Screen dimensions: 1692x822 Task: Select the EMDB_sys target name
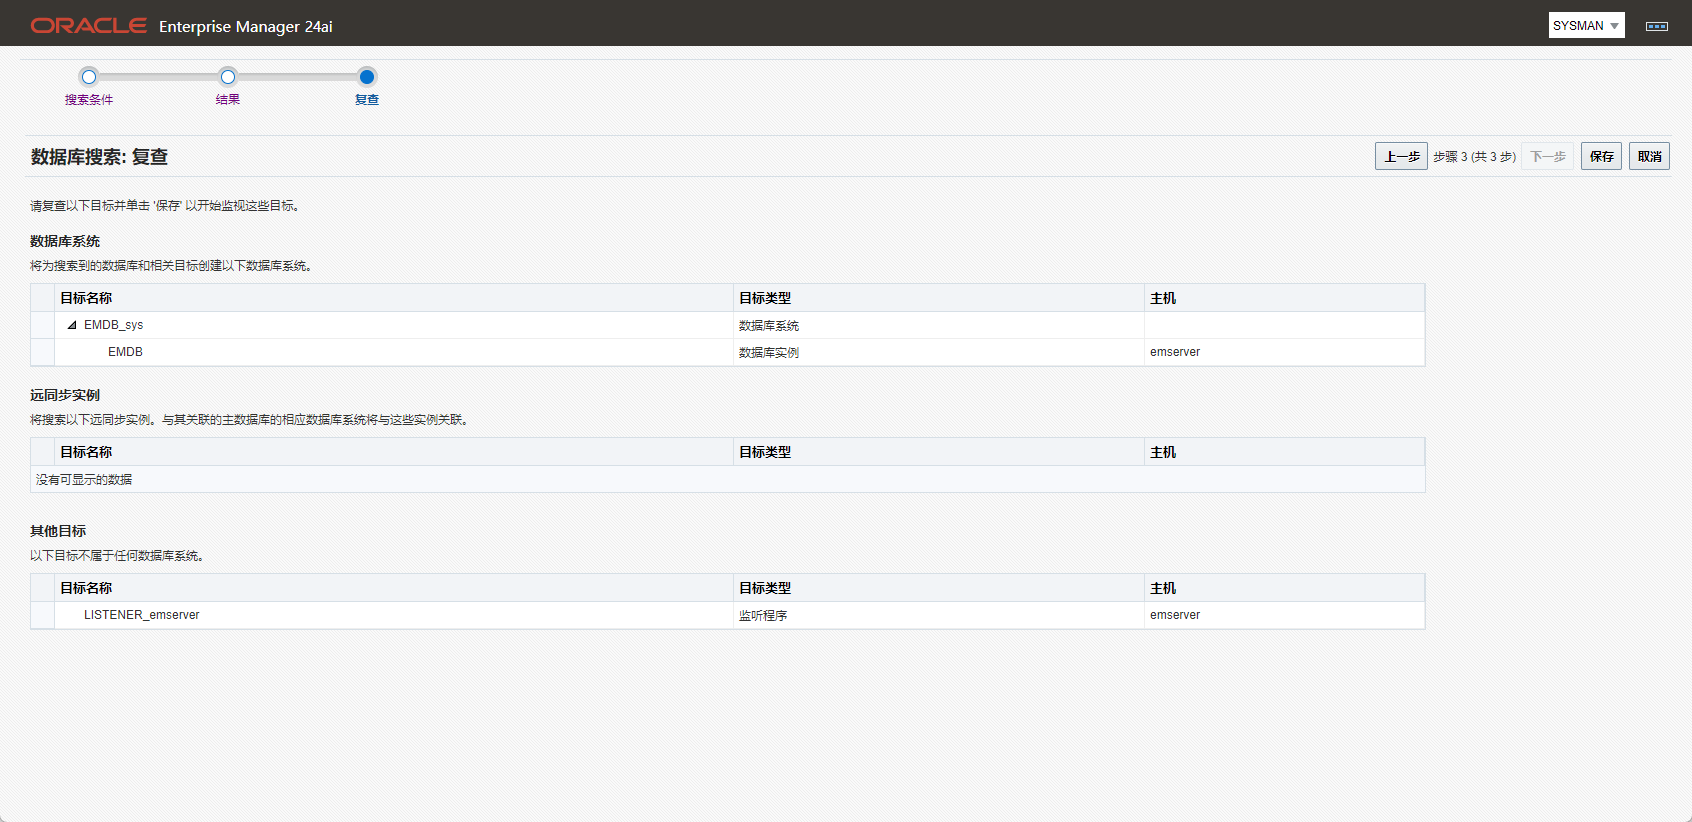[114, 325]
